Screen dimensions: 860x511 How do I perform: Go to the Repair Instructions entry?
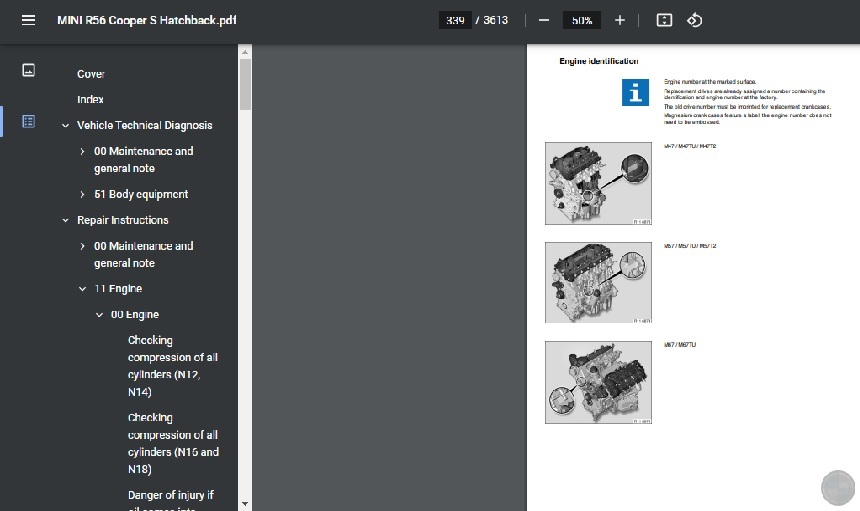pos(123,220)
